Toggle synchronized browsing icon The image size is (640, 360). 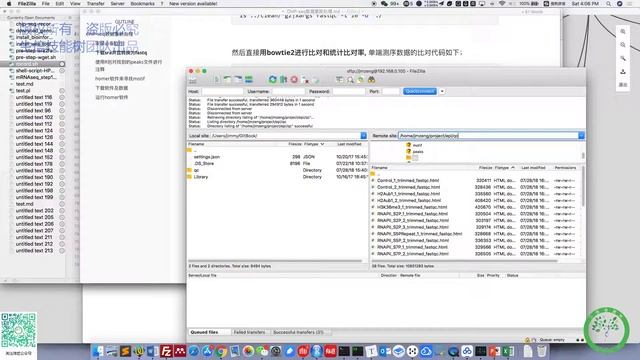point(360,80)
